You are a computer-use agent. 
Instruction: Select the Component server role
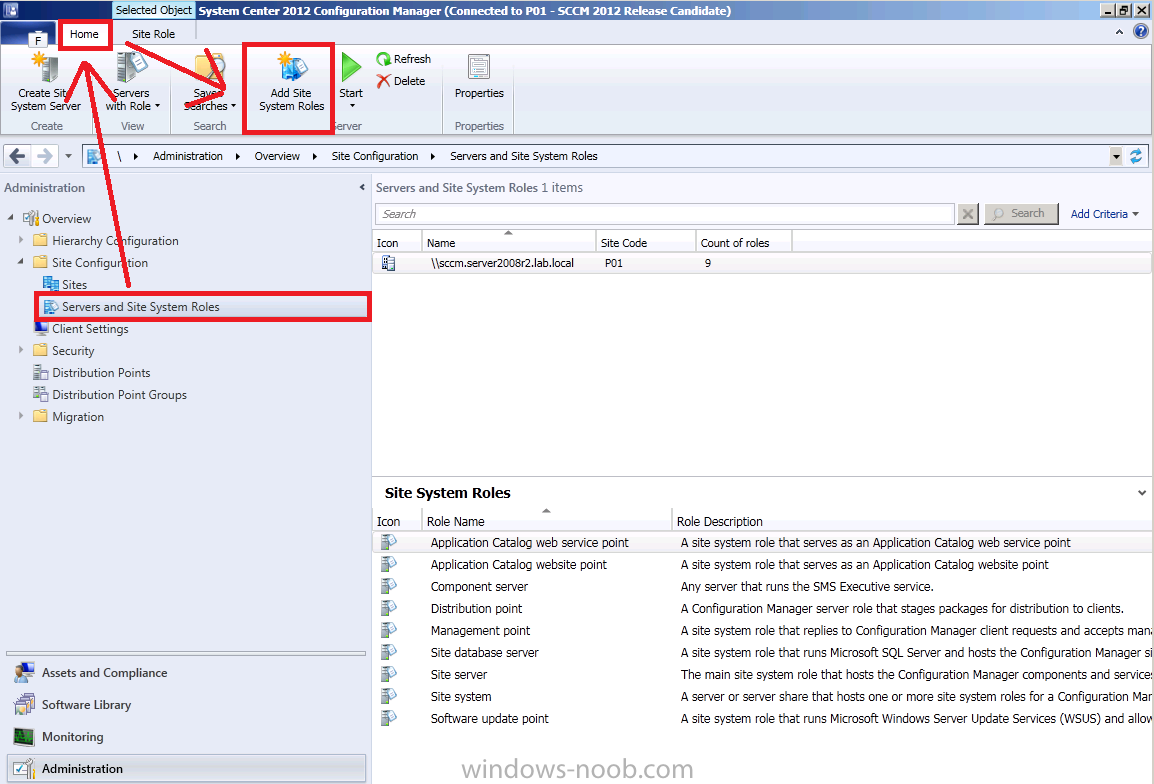point(762,587)
